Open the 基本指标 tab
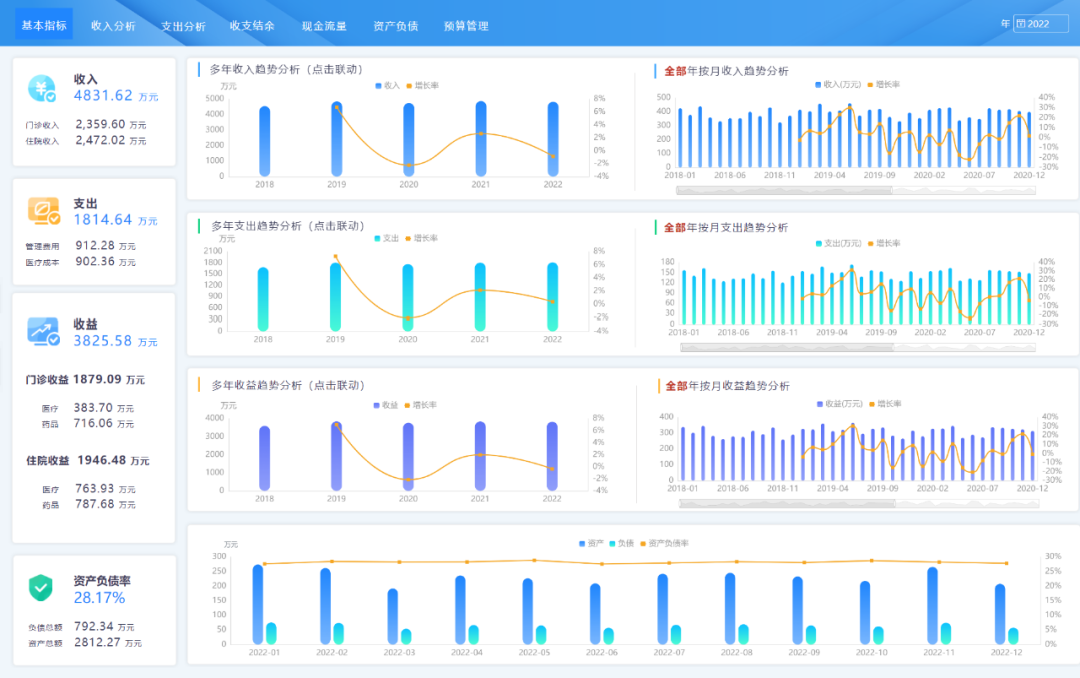Viewport: 1080px width, 678px height. click(44, 25)
